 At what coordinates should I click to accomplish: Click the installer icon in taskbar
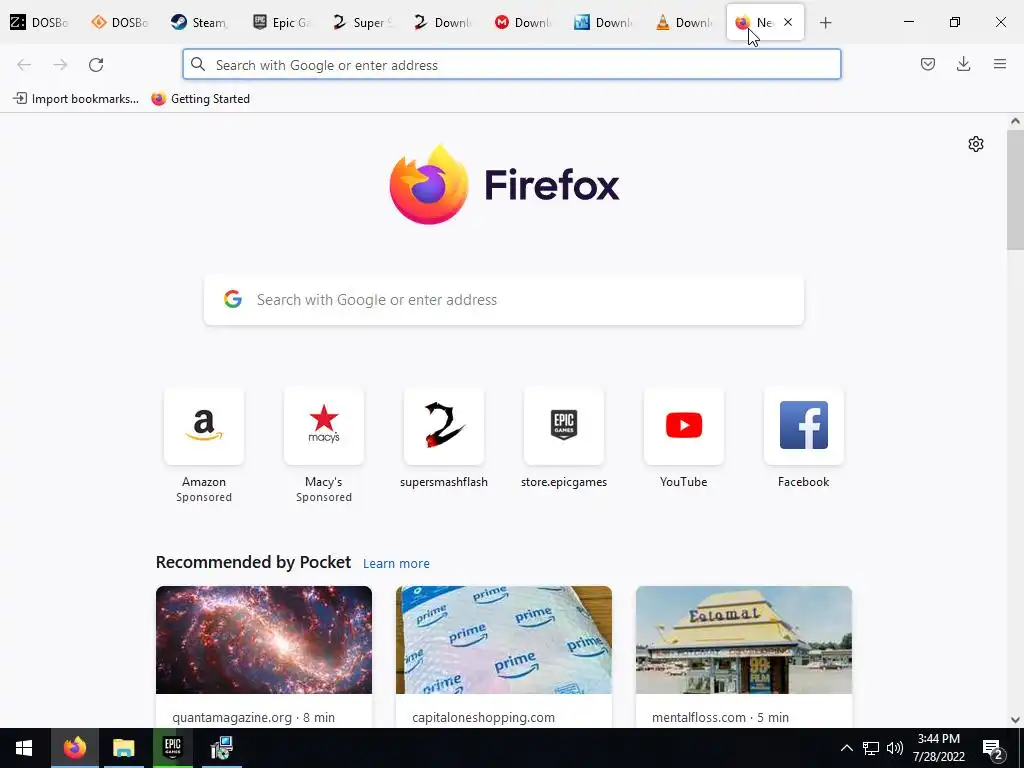(222, 748)
